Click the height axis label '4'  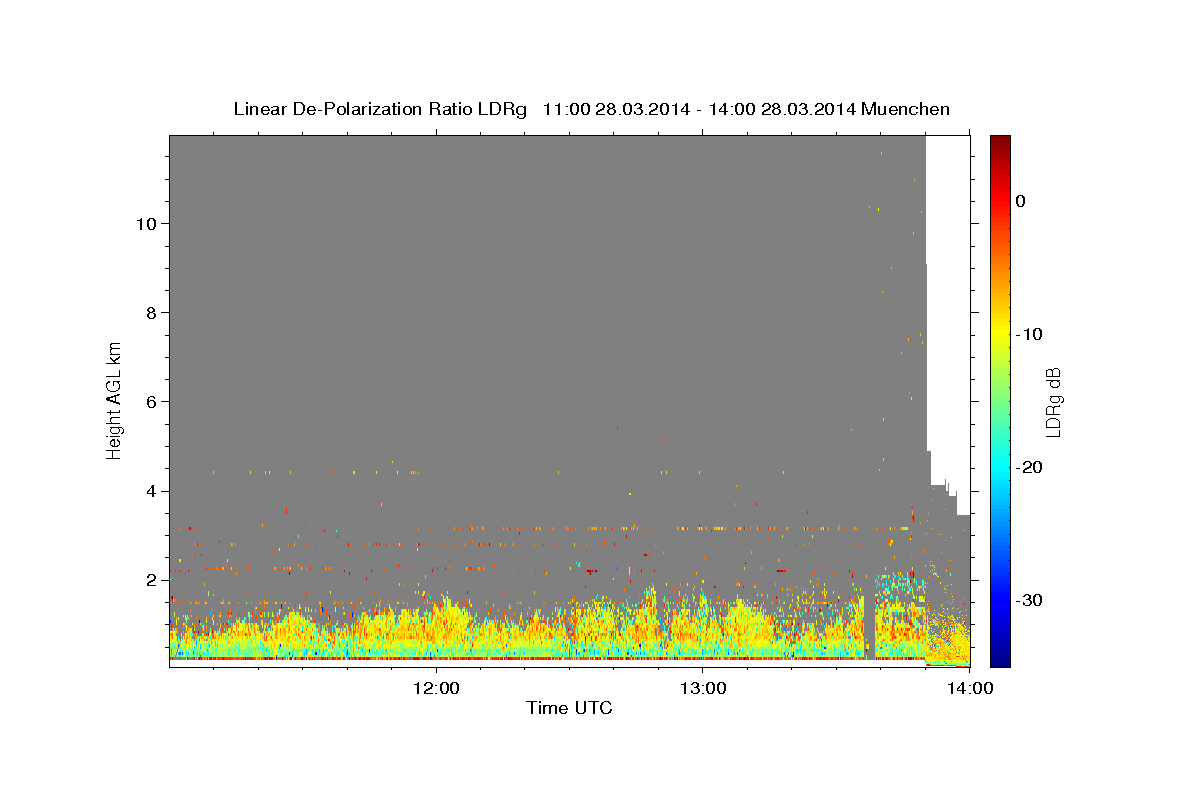[149, 491]
